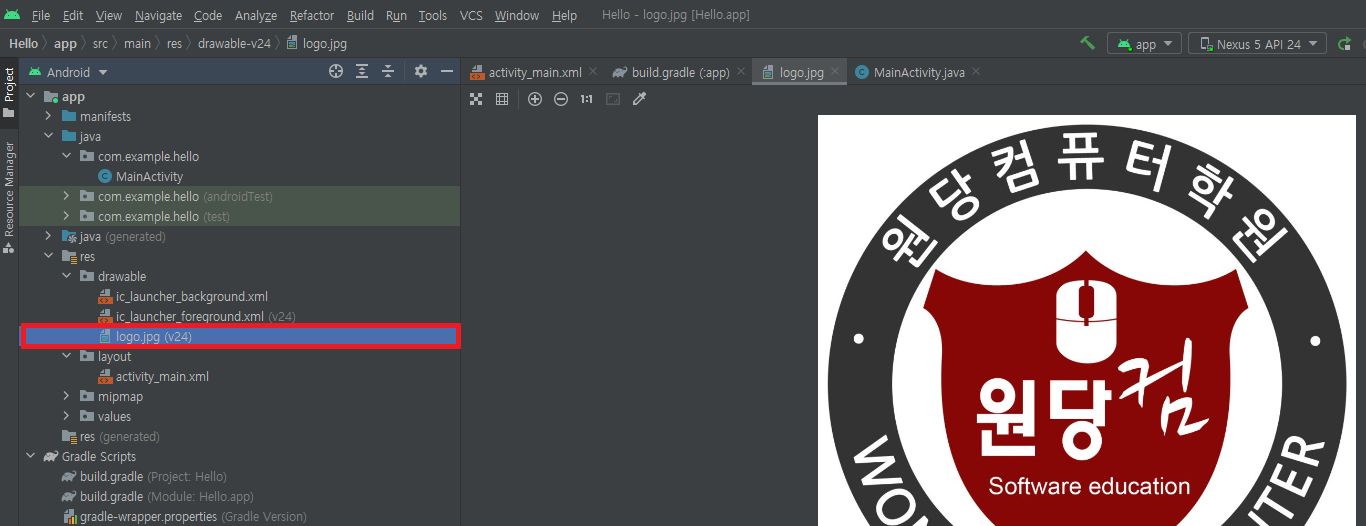The width and height of the screenshot is (1366, 526).
Task: Open the Navigate menu
Action: tap(158, 15)
